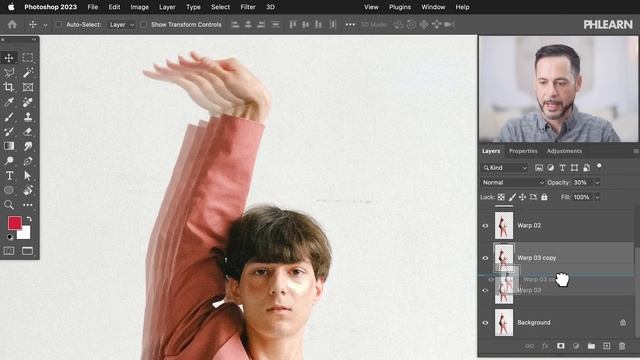Image resolution: width=640 pixels, height=360 pixels.
Task: Open the Move tool preset picker chevron
Action: pyautogui.click(x=45, y=25)
